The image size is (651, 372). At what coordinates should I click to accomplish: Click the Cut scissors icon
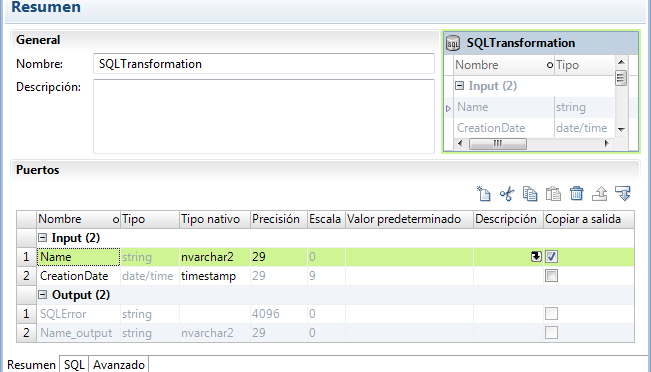(507, 194)
